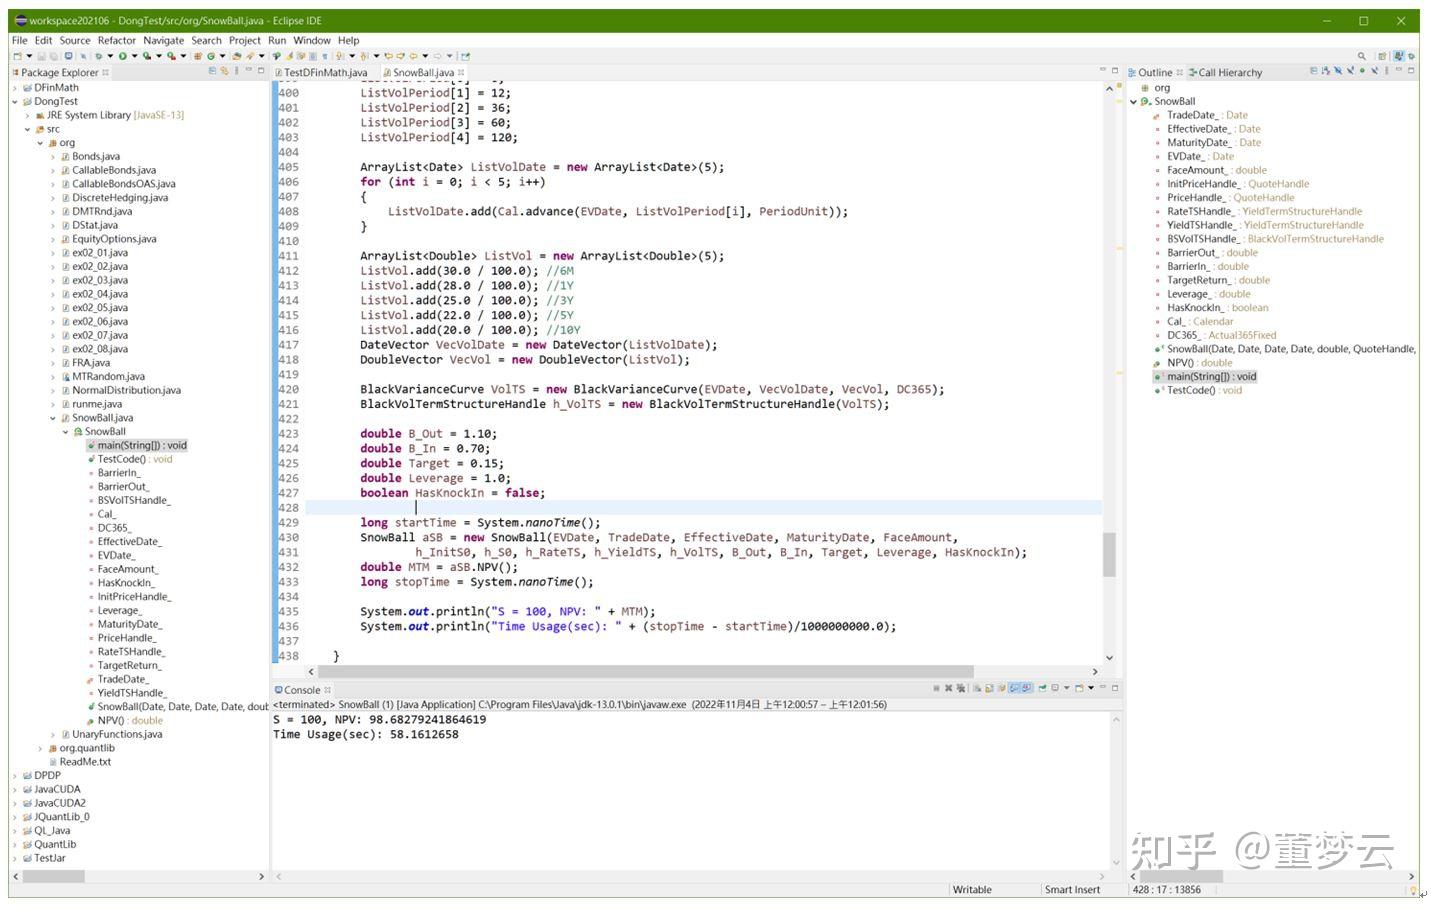Click the Java perspective icon
The image size is (1431, 909).
tap(1399, 56)
